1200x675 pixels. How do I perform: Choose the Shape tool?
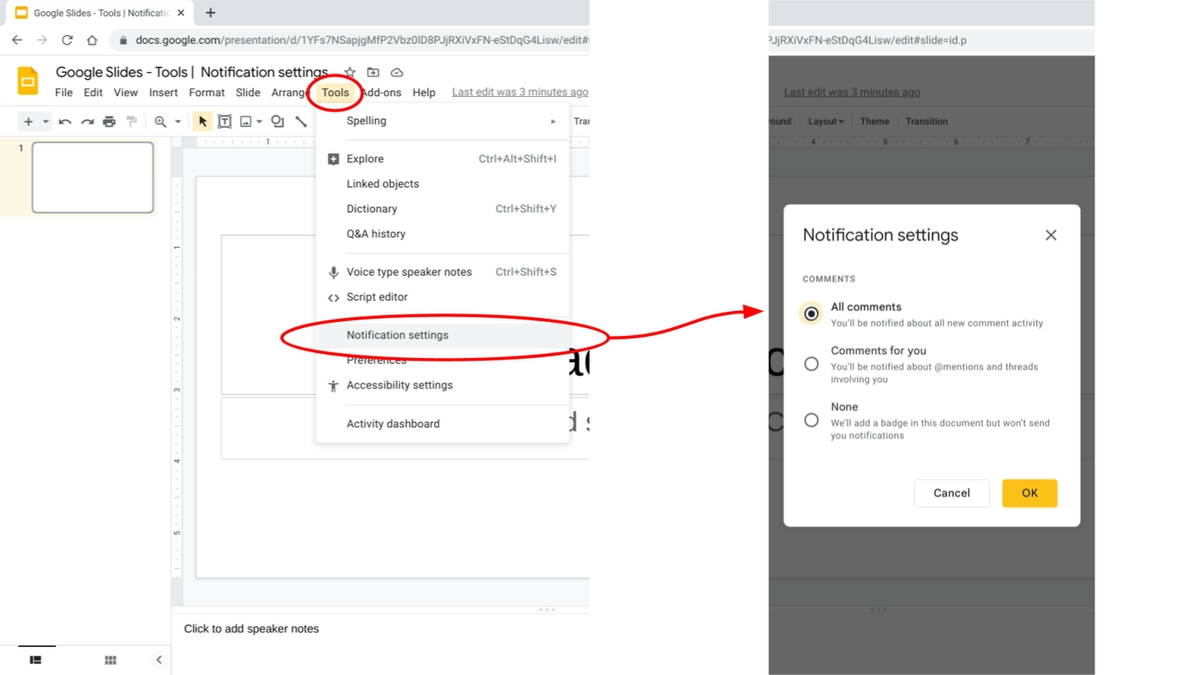point(278,121)
